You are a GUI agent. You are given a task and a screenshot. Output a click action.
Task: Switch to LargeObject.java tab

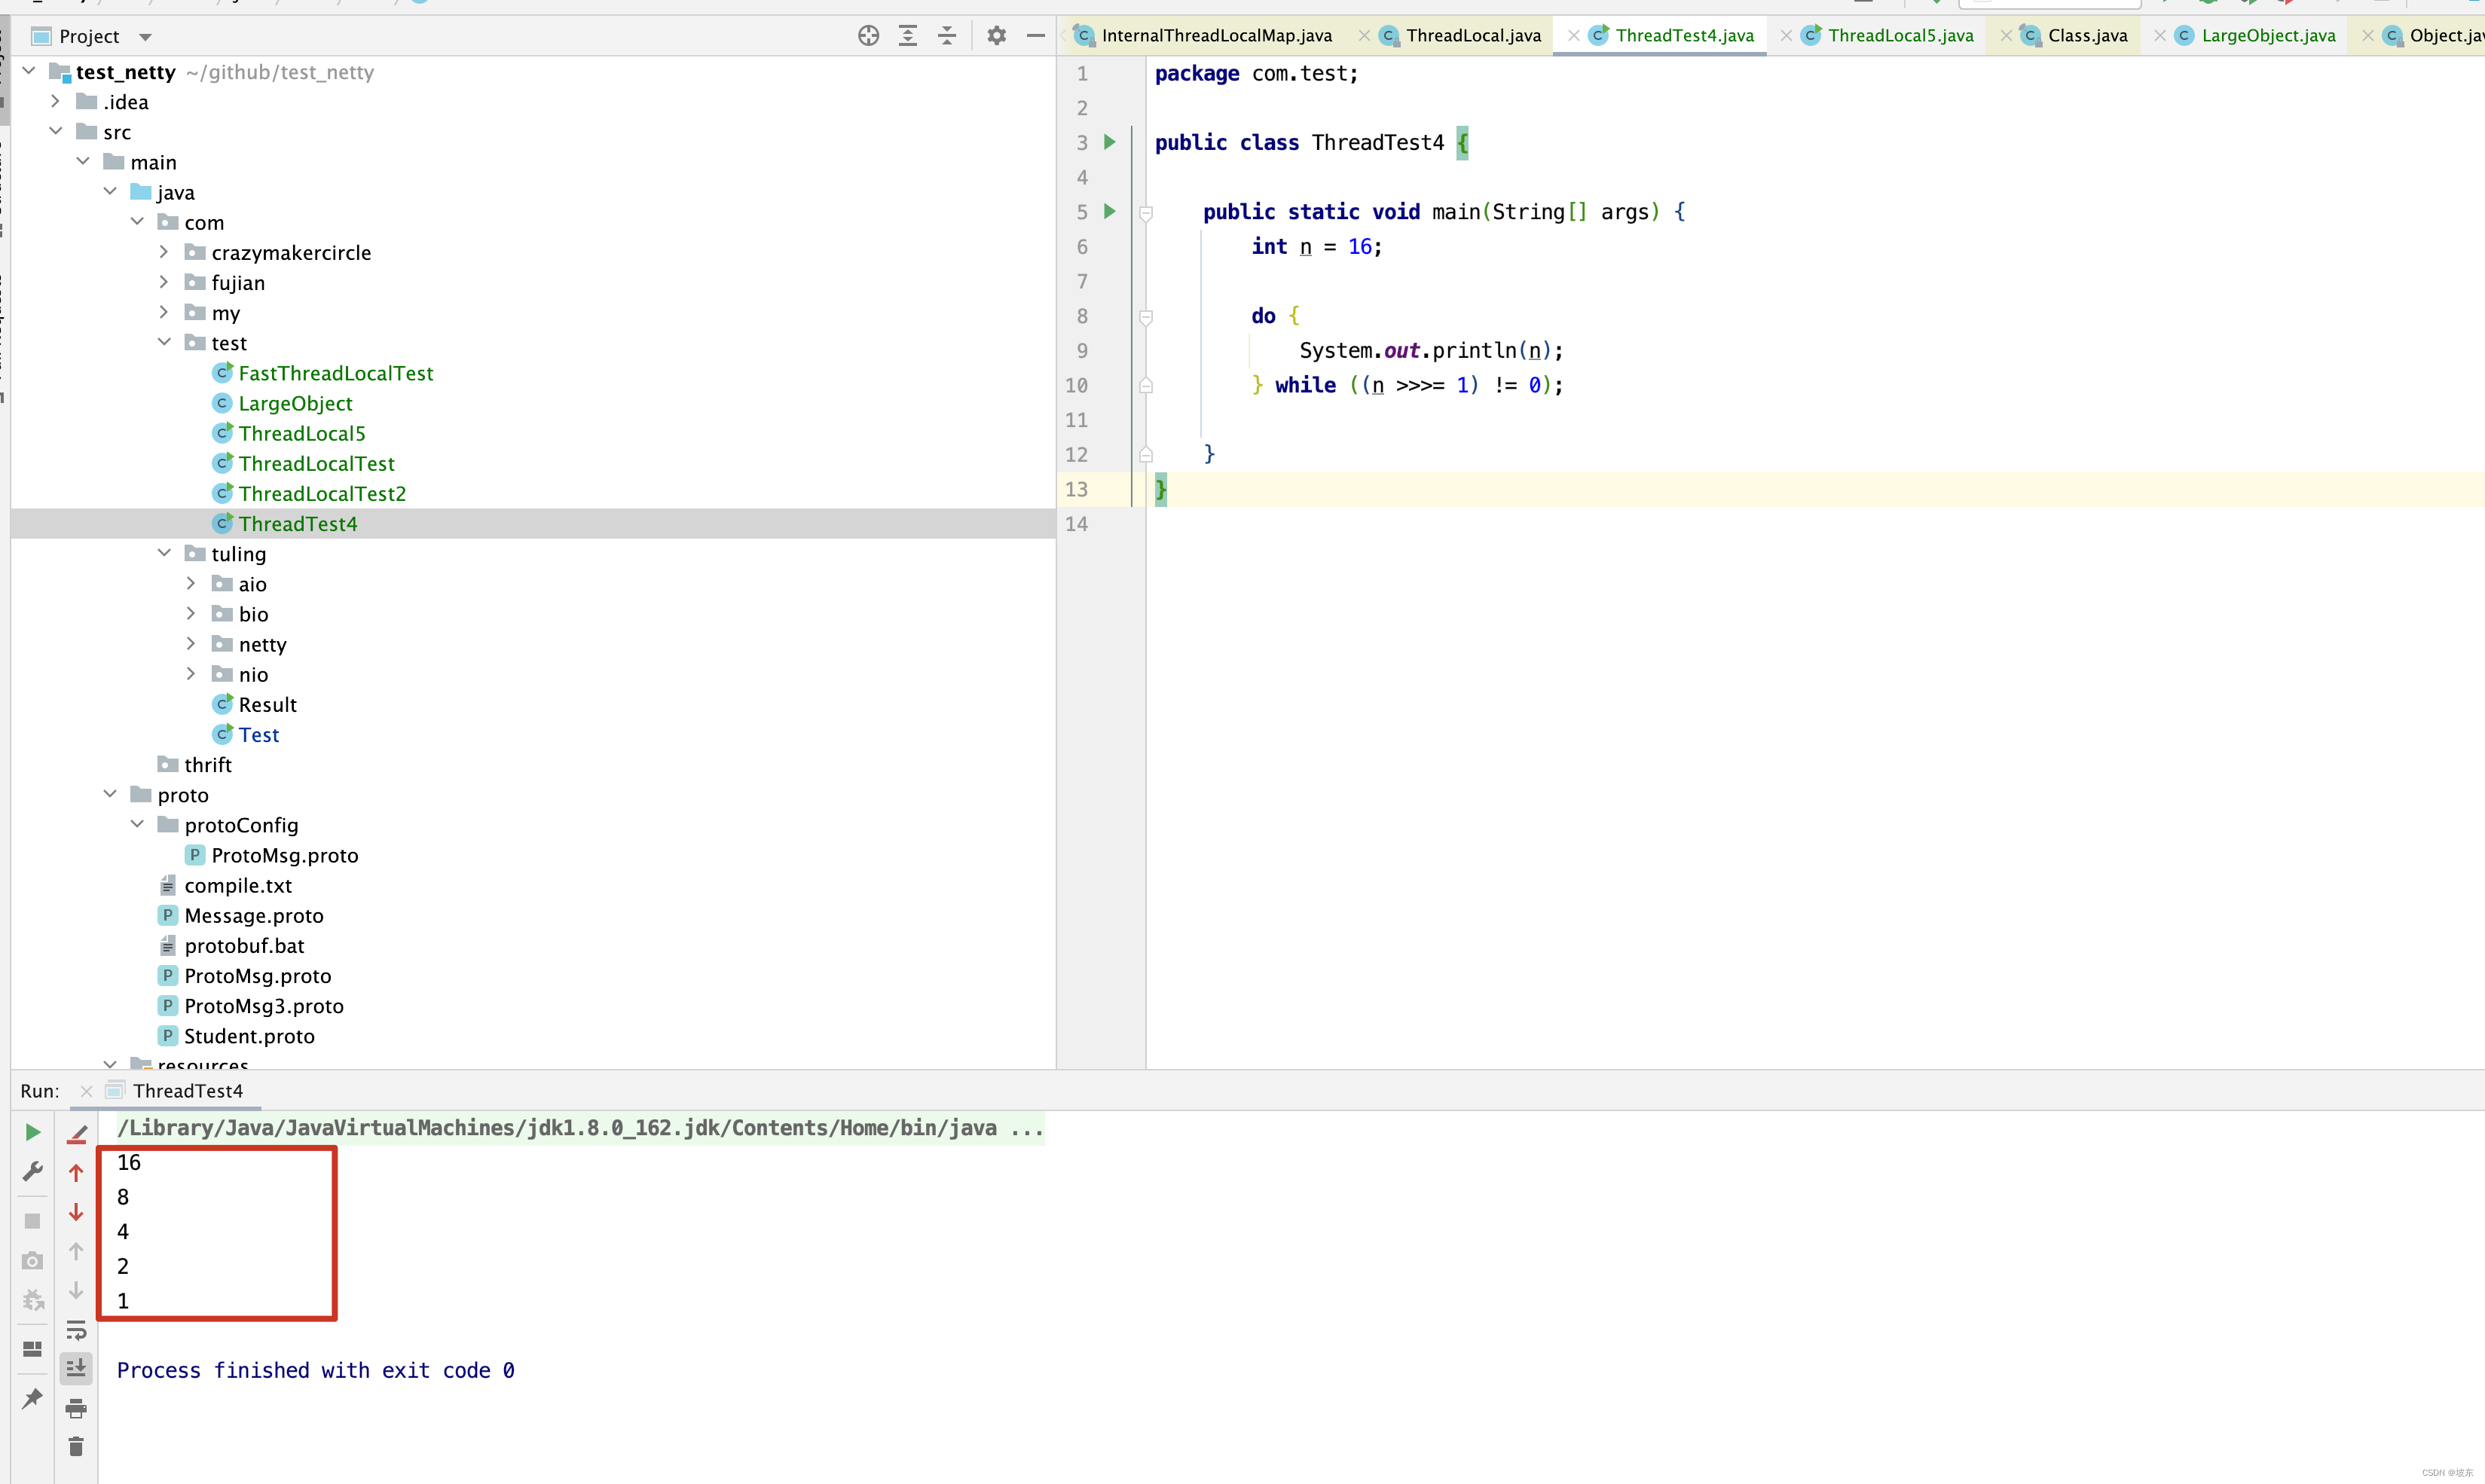pos(2267,36)
